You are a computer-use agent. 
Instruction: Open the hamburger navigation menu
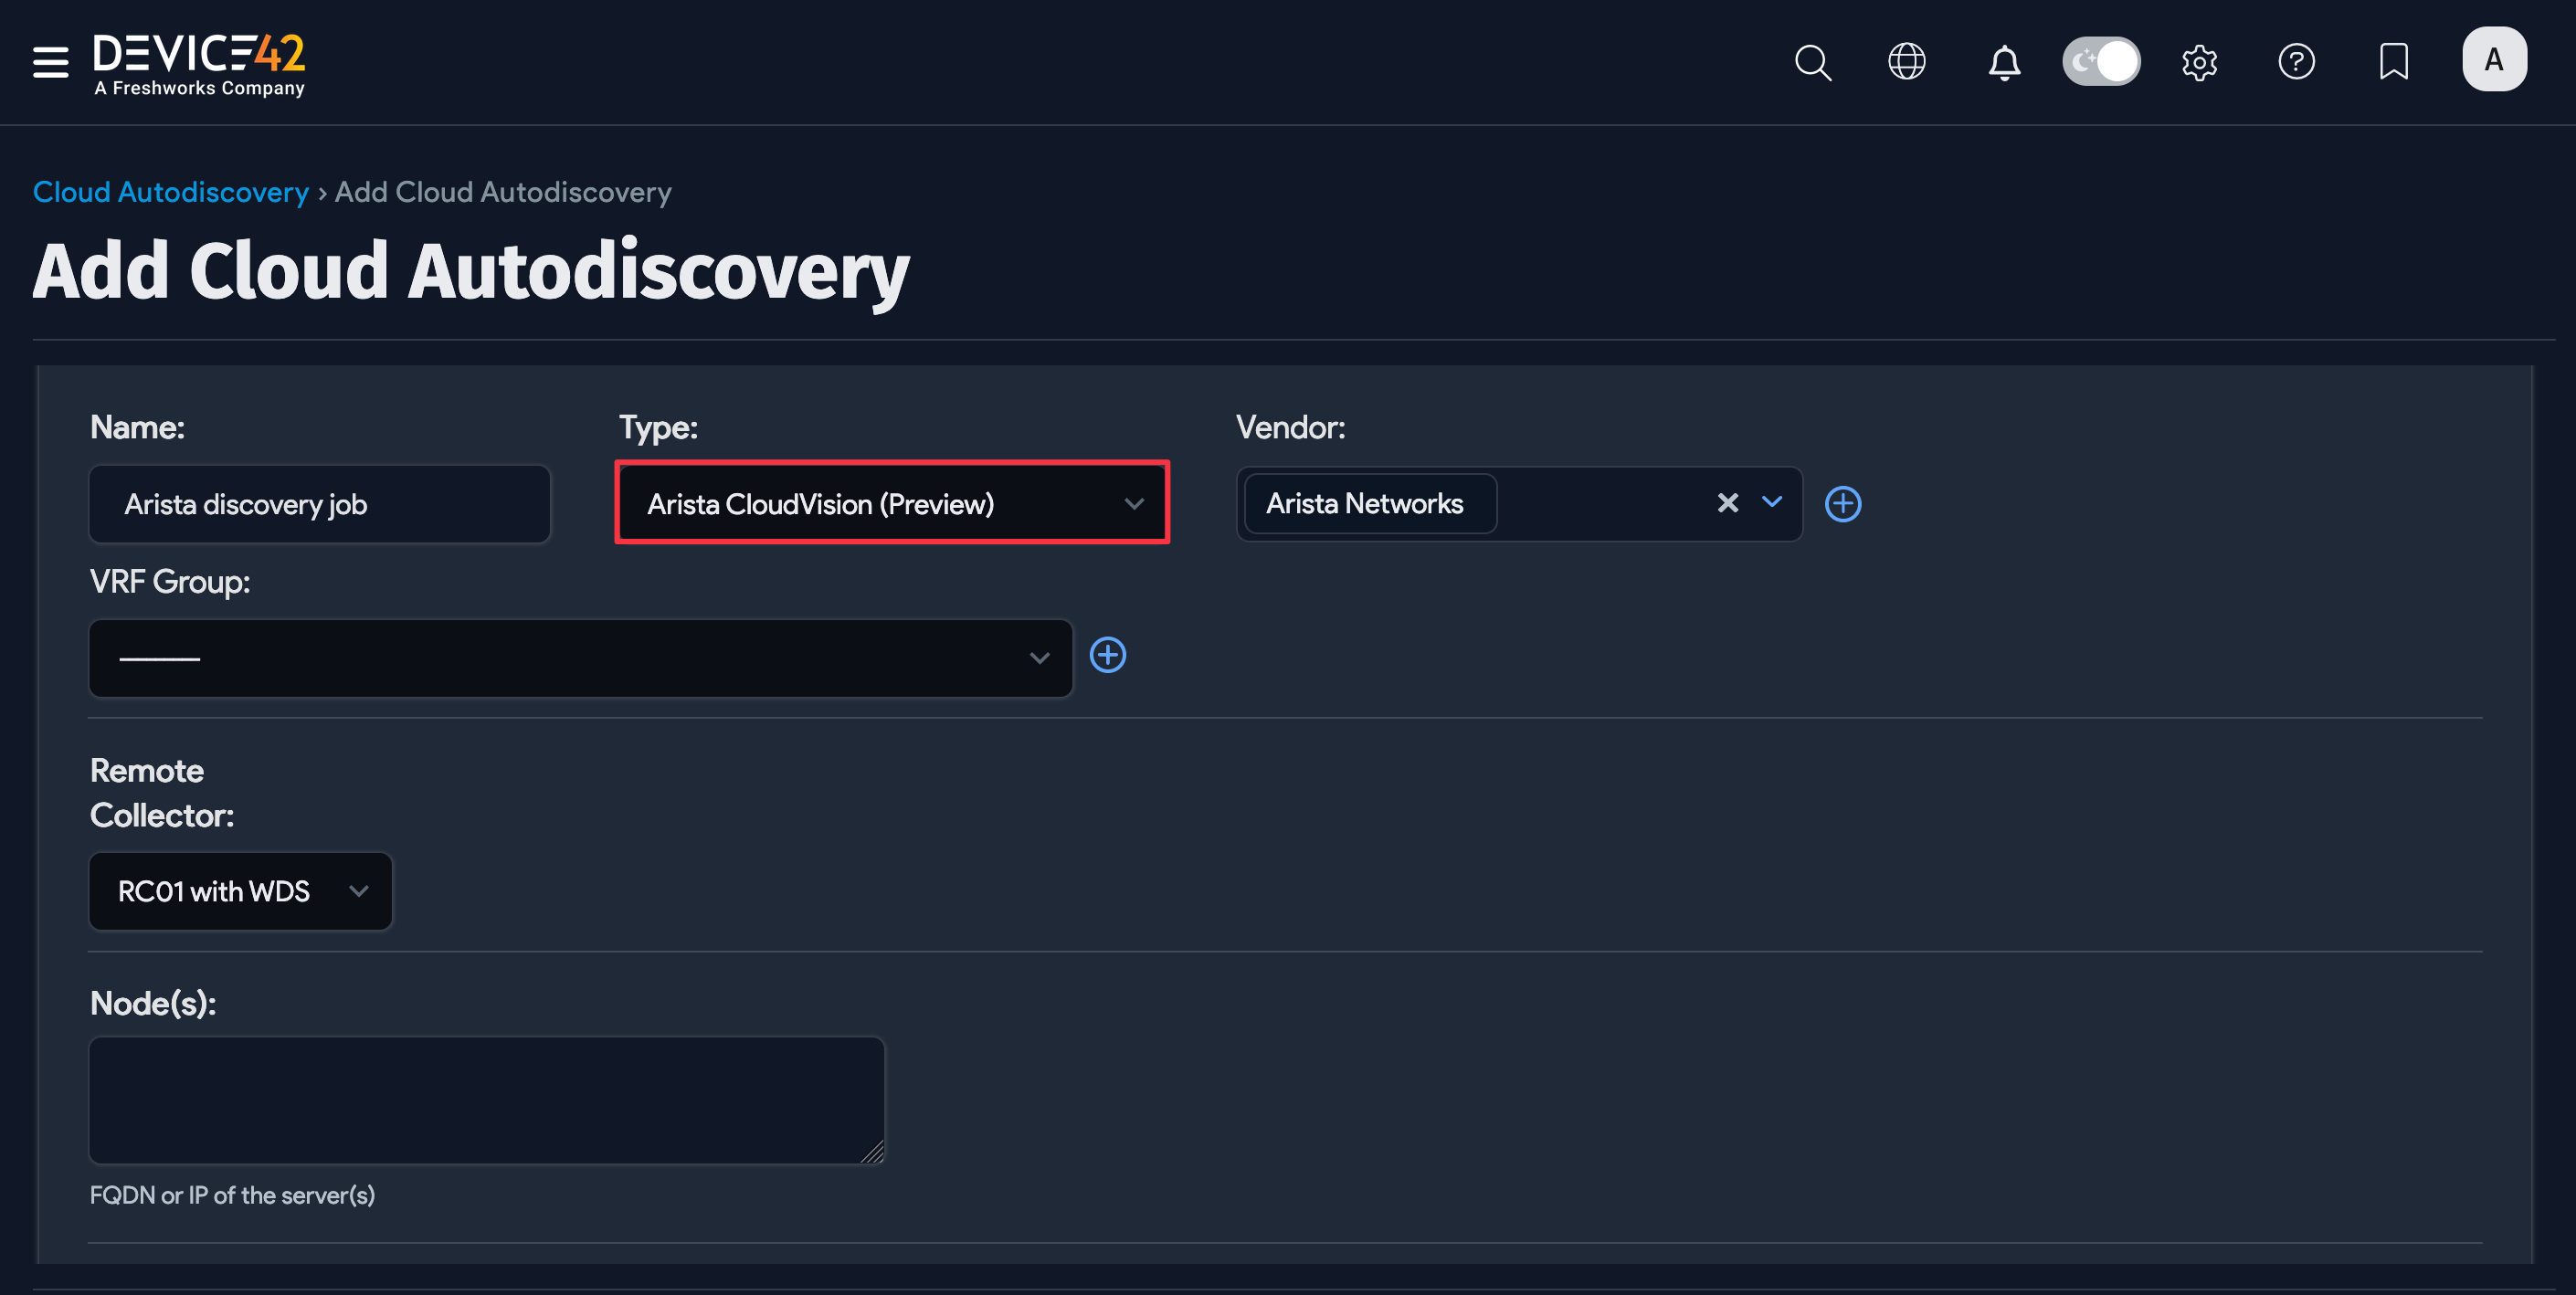point(50,61)
